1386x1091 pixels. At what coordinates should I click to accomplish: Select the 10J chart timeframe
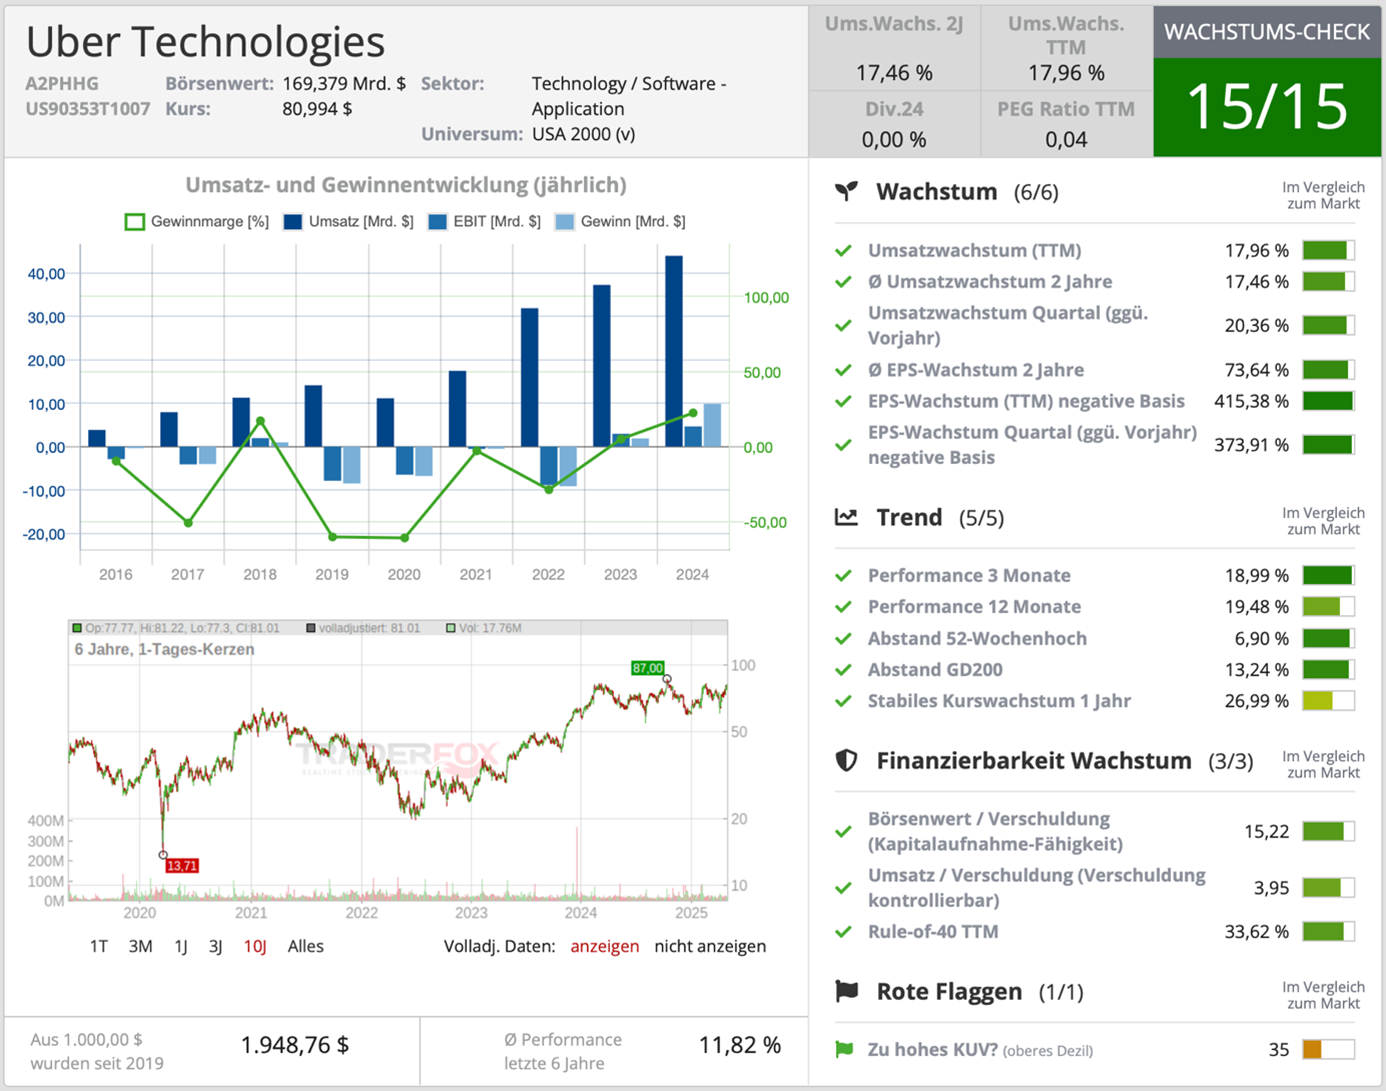255,946
